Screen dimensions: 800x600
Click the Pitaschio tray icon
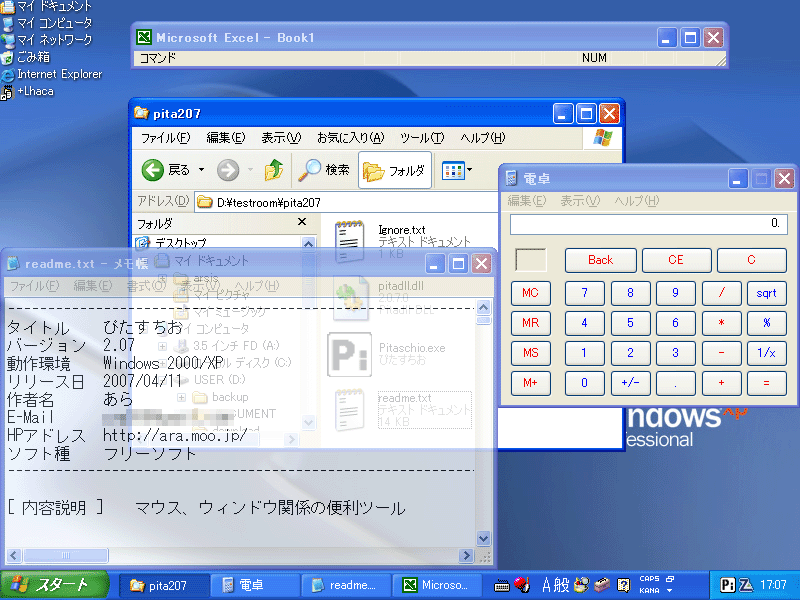[x=728, y=585]
